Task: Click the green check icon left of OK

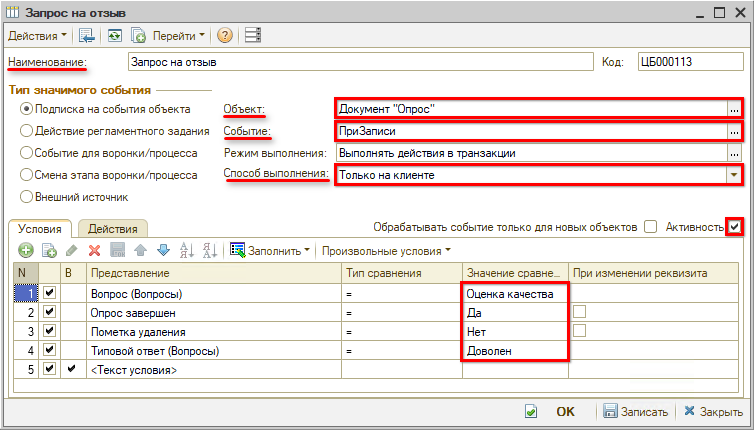Action: click(x=531, y=412)
